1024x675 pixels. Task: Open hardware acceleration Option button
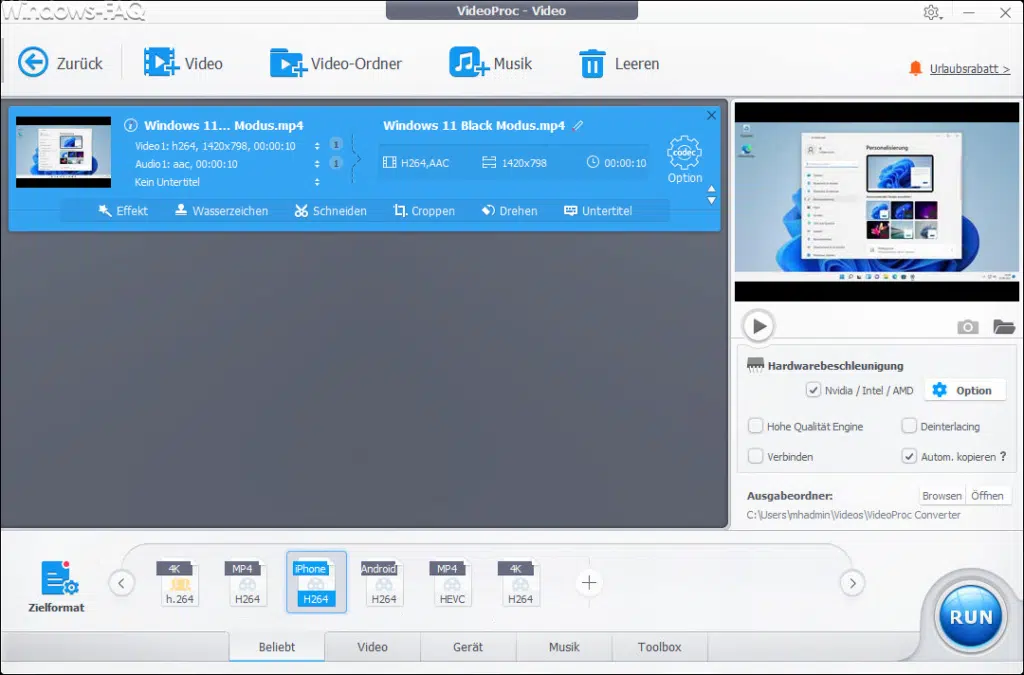click(x=965, y=390)
